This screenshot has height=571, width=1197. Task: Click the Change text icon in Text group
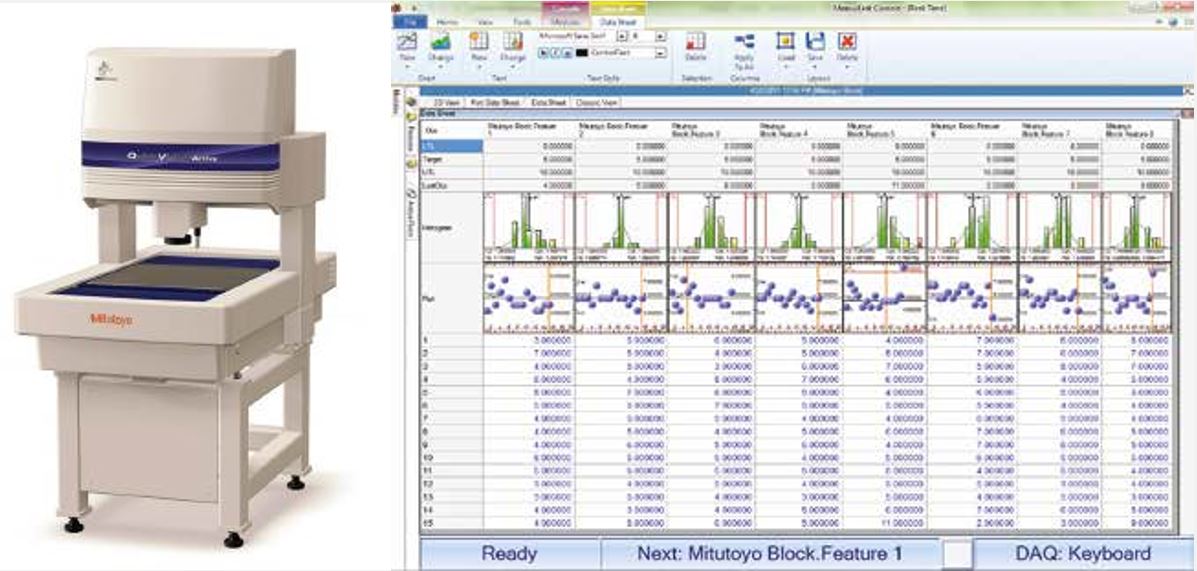(x=512, y=41)
